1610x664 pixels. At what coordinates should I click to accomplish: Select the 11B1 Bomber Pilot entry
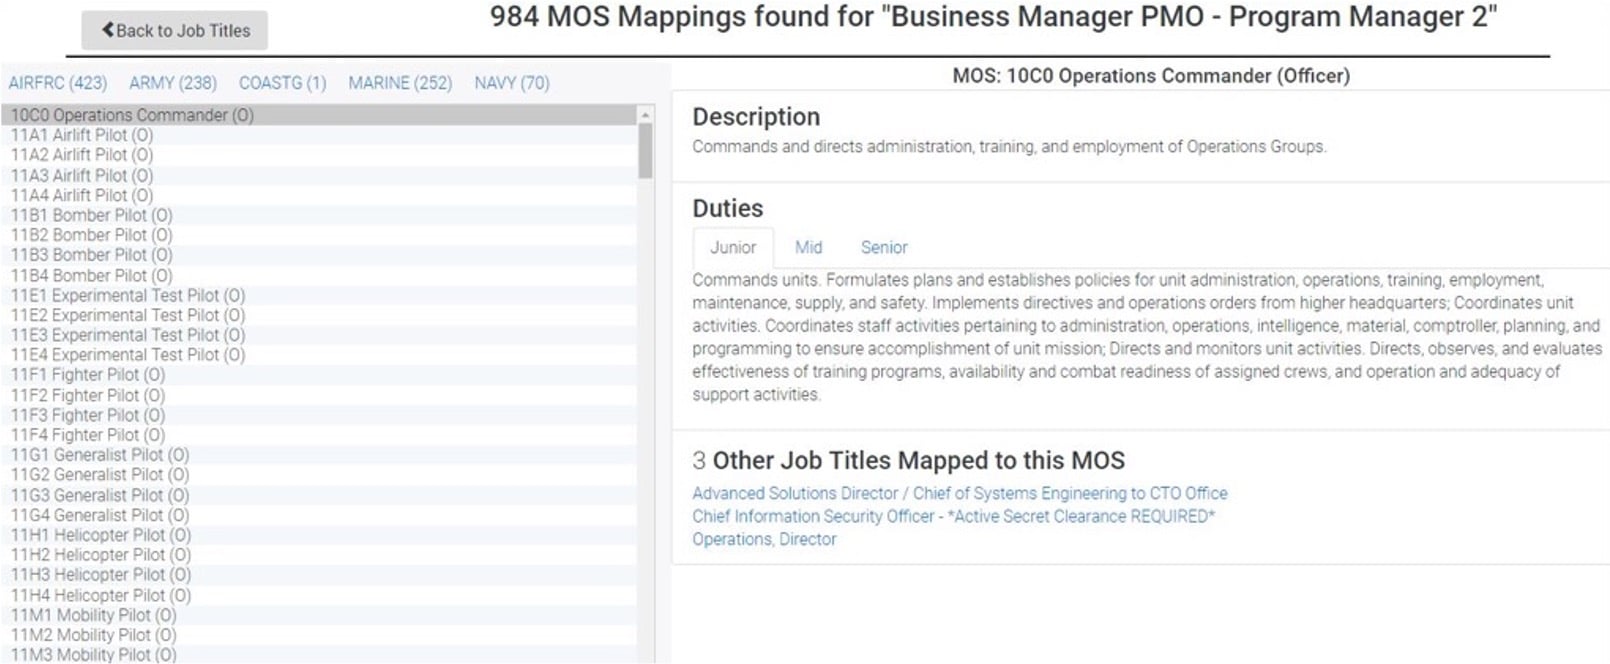[x=92, y=215]
